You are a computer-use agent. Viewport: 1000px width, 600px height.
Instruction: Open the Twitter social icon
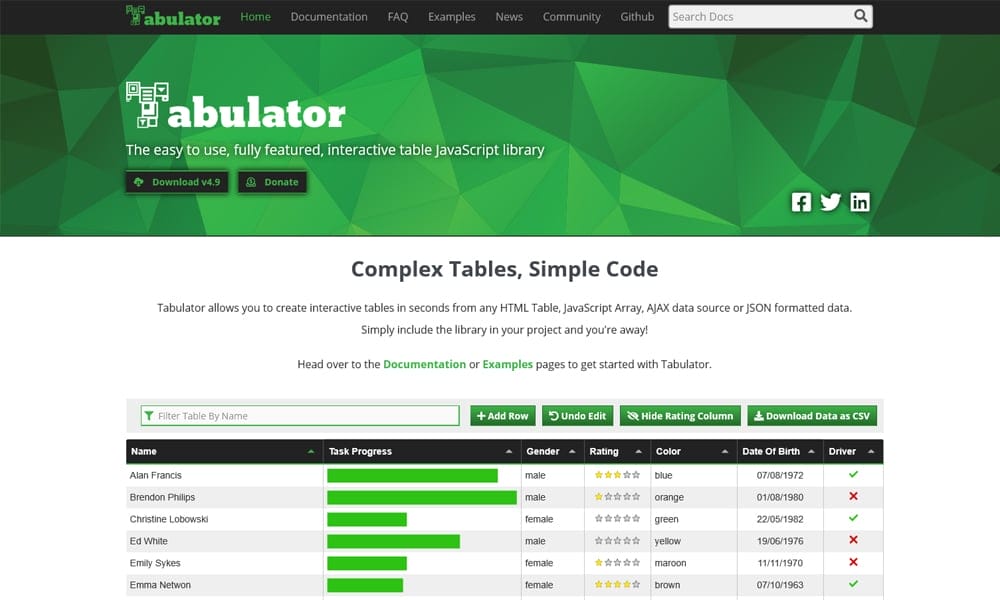pos(830,202)
